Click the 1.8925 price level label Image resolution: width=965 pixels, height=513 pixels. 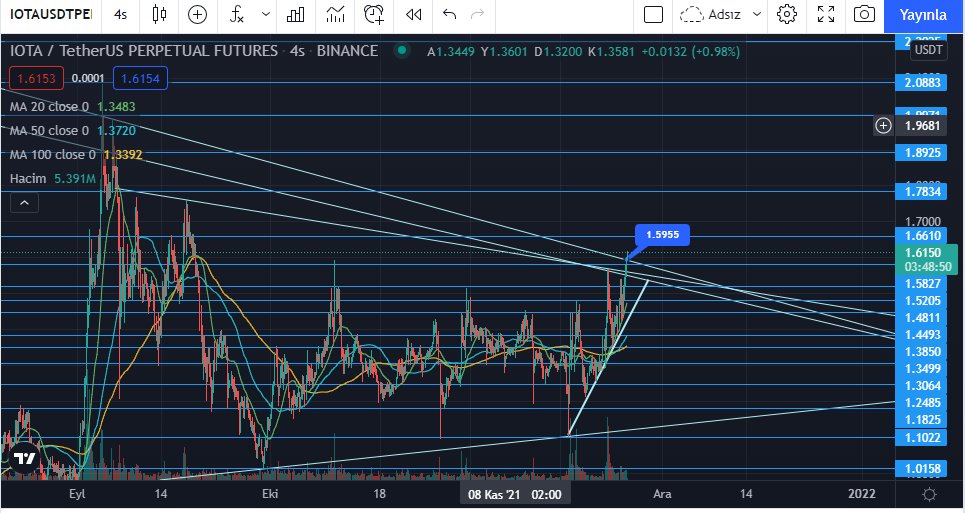pyautogui.click(x=922, y=152)
